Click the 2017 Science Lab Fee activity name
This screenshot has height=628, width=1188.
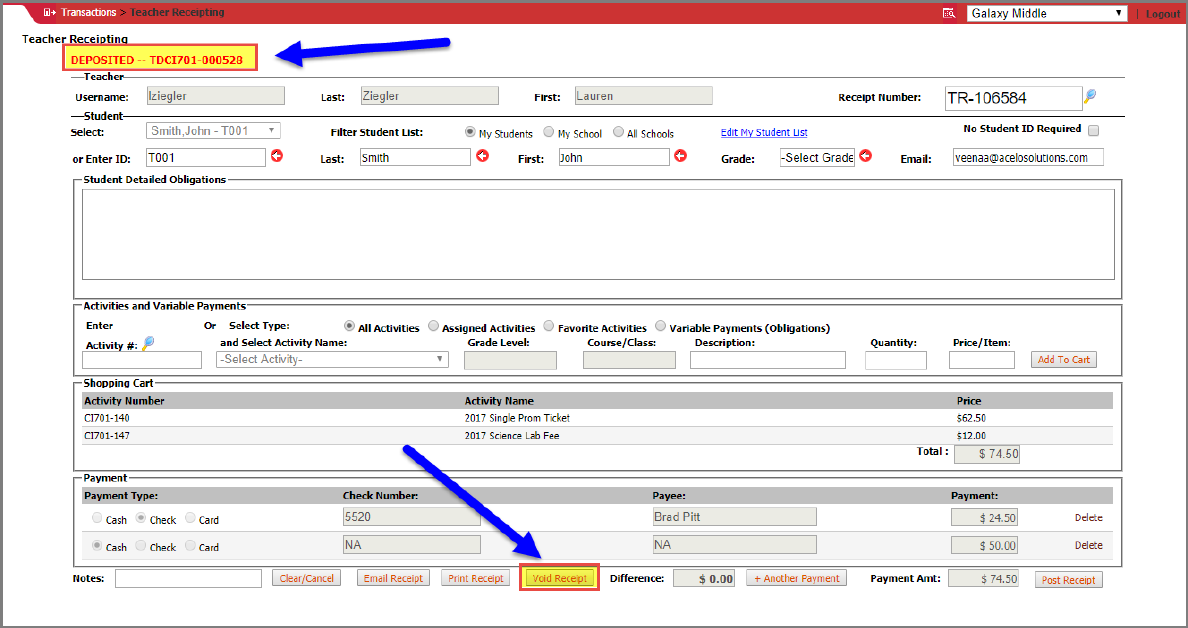pyautogui.click(x=511, y=436)
